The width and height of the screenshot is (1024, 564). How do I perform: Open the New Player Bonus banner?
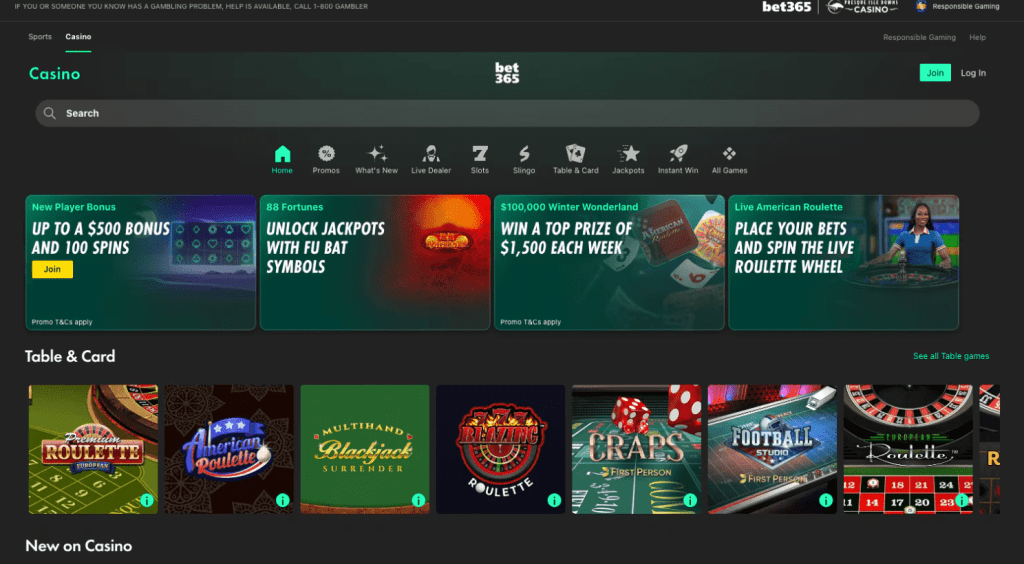point(140,262)
